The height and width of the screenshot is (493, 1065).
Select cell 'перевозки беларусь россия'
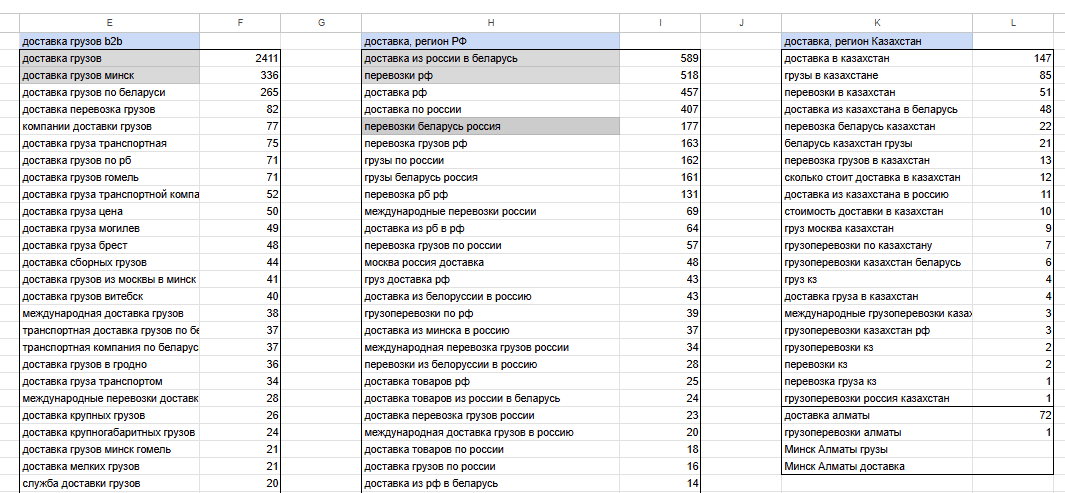(x=491, y=126)
